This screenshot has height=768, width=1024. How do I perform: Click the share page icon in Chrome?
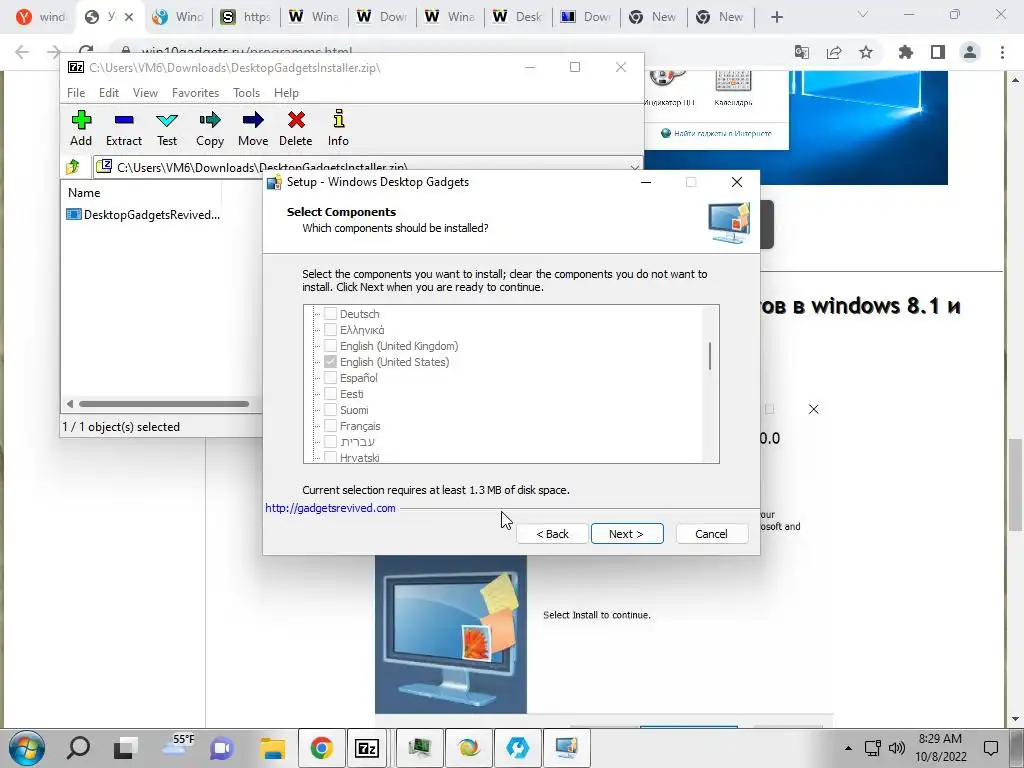tap(834, 52)
